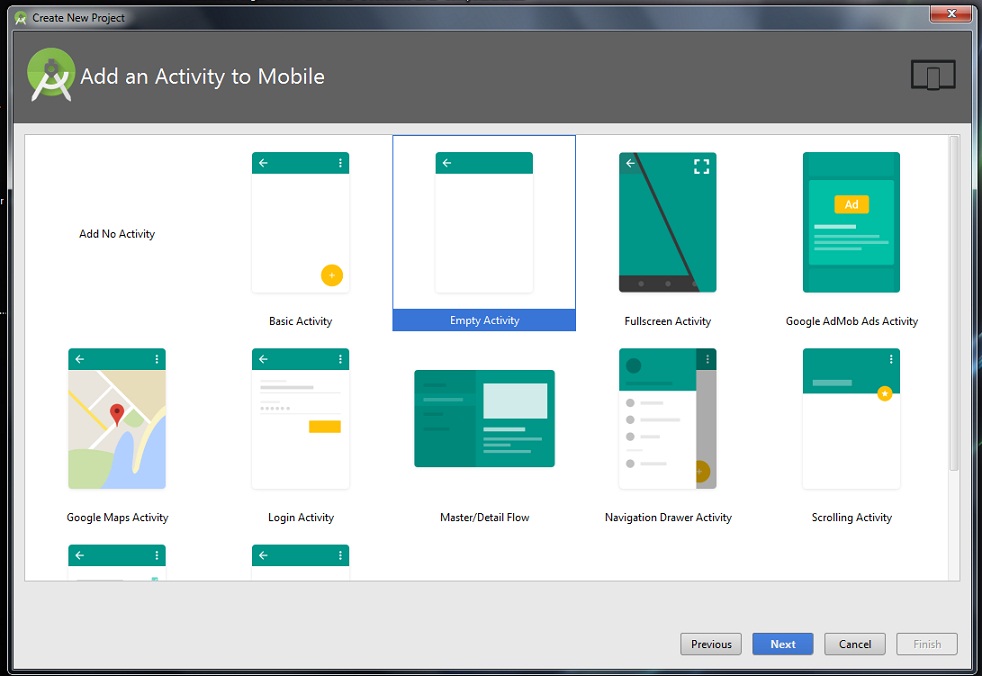Choose the Empty Activity template thumbnail
The image size is (982, 676).
click(x=484, y=222)
